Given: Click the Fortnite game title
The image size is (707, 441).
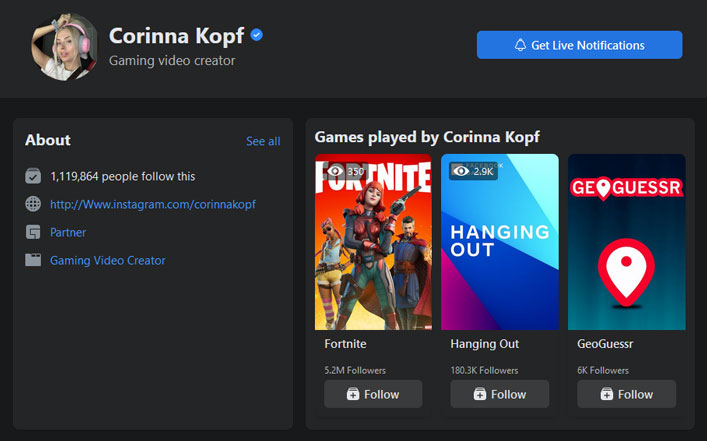Looking at the screenshot, I should click(345, 344).
